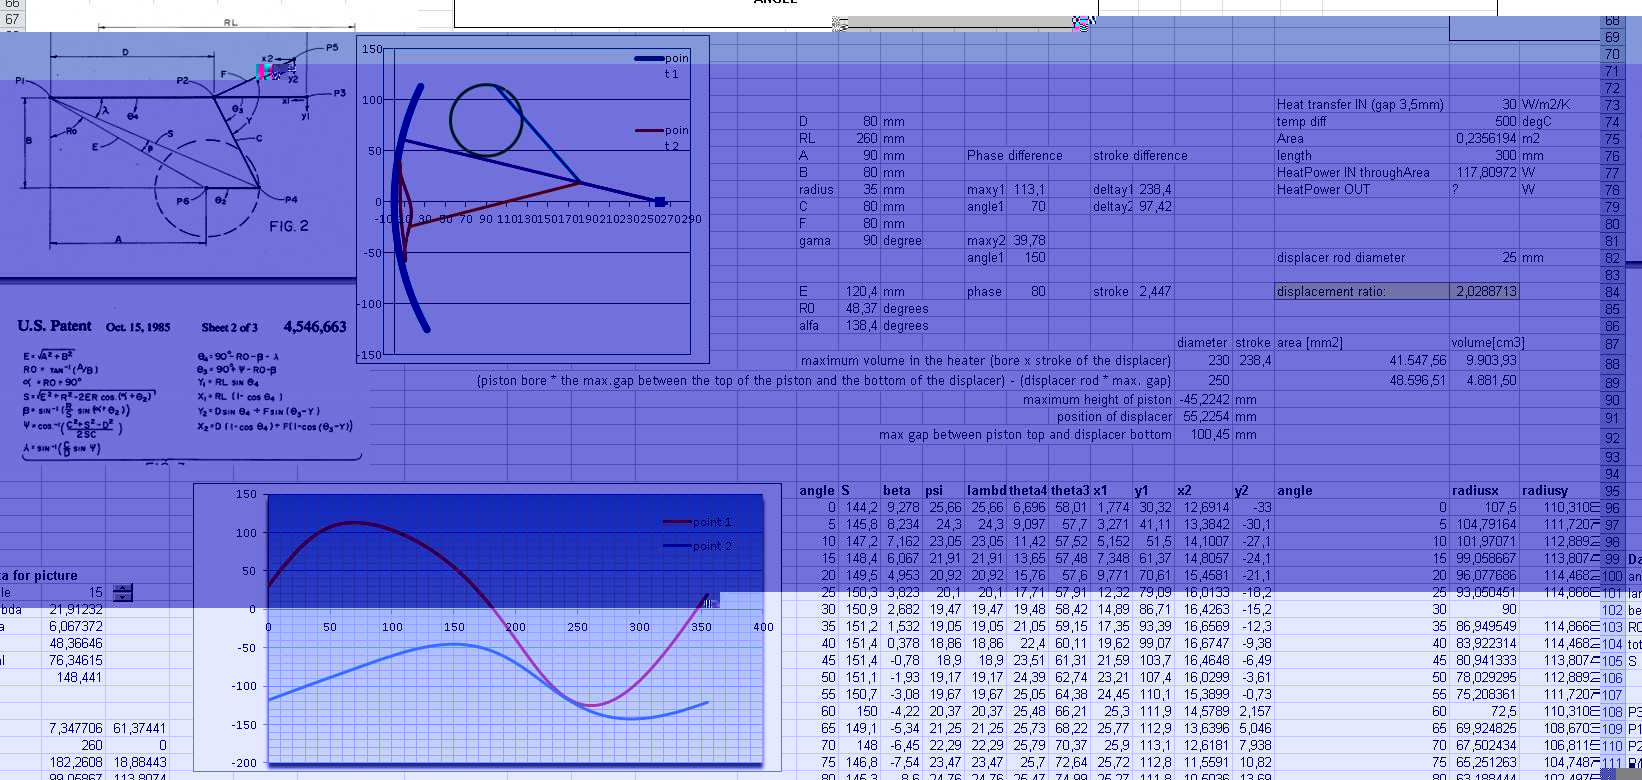Select the E value 120,4
The height and width of the screenshot is (780, 1642).
860,292
